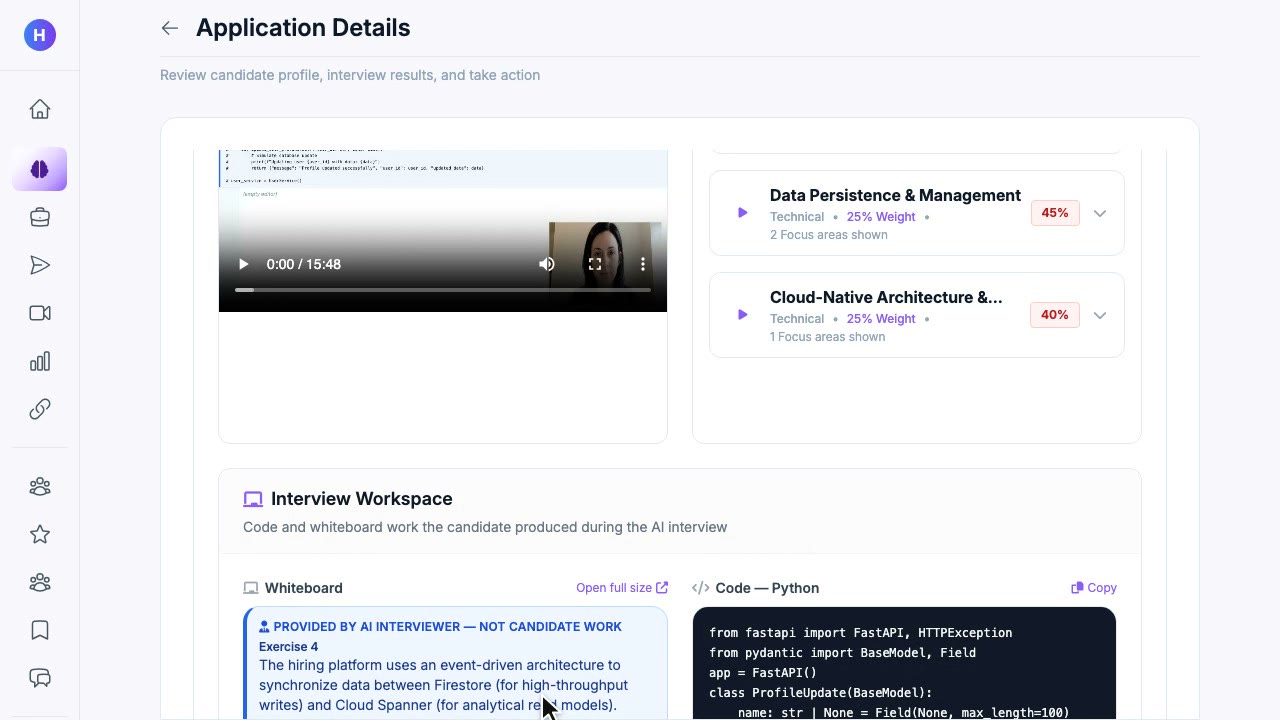Open the home icon in sidebar

[x=40, y=109]
